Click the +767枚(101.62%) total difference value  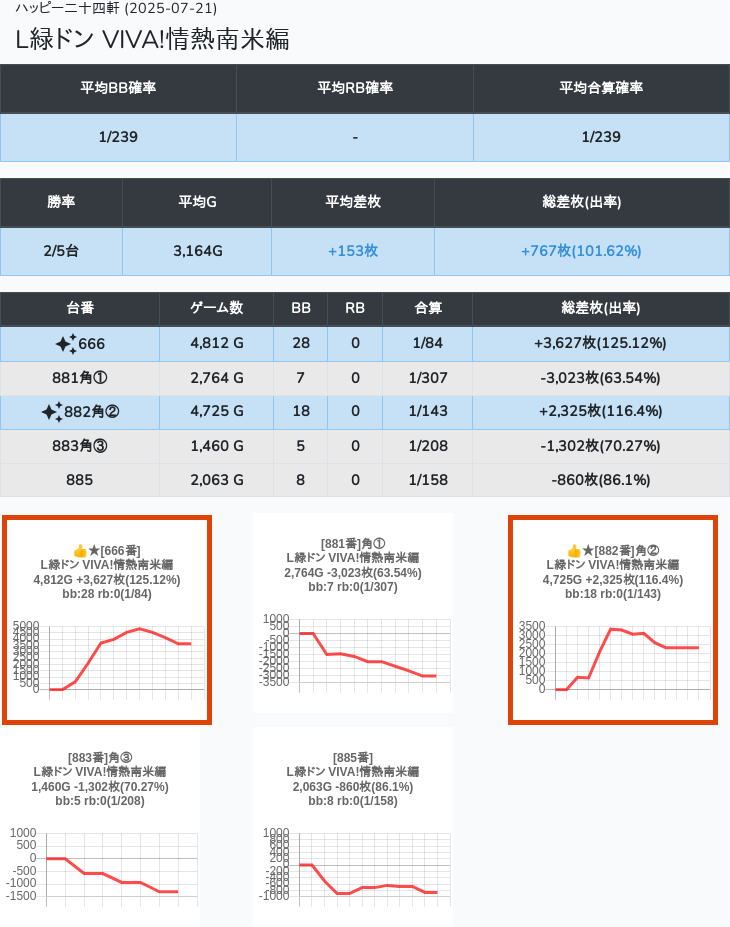click(x=581, y=251)
